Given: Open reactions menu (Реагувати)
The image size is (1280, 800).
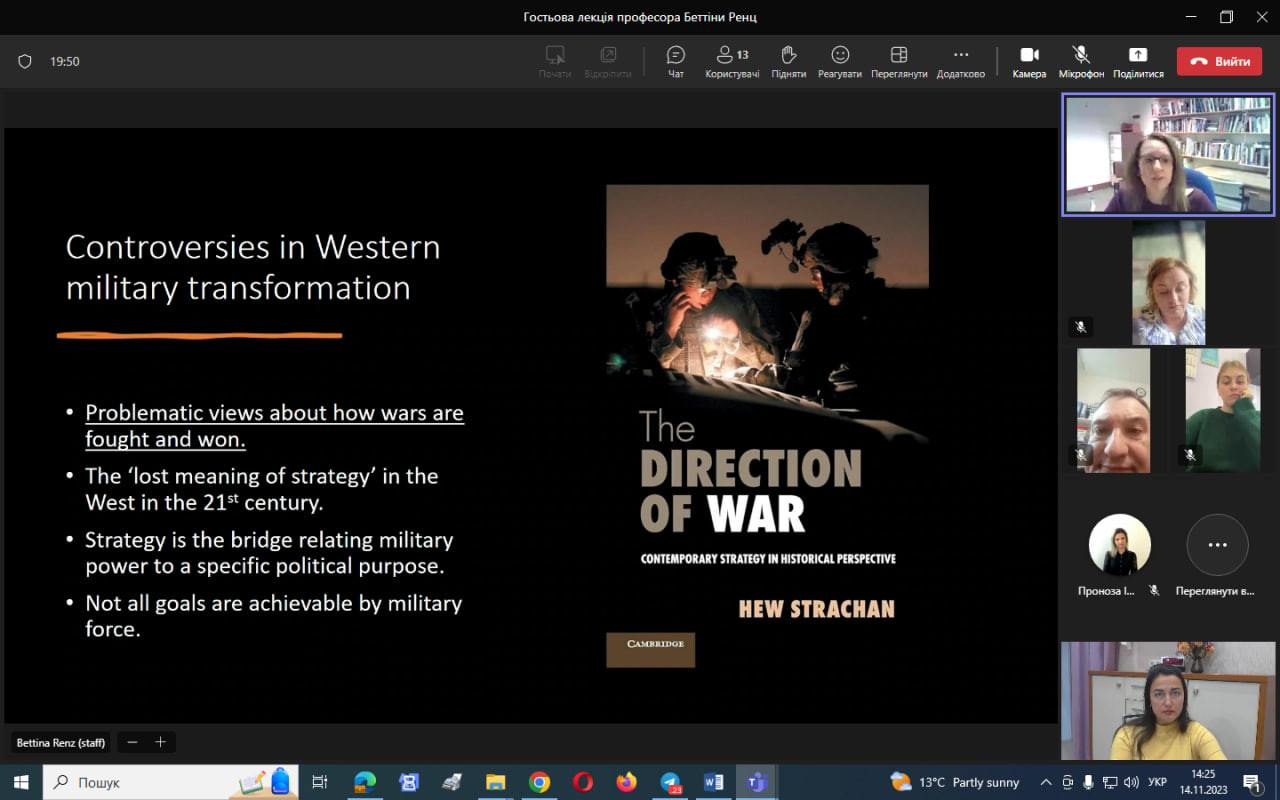Looking at the screenshot, I should click(839, 61).
